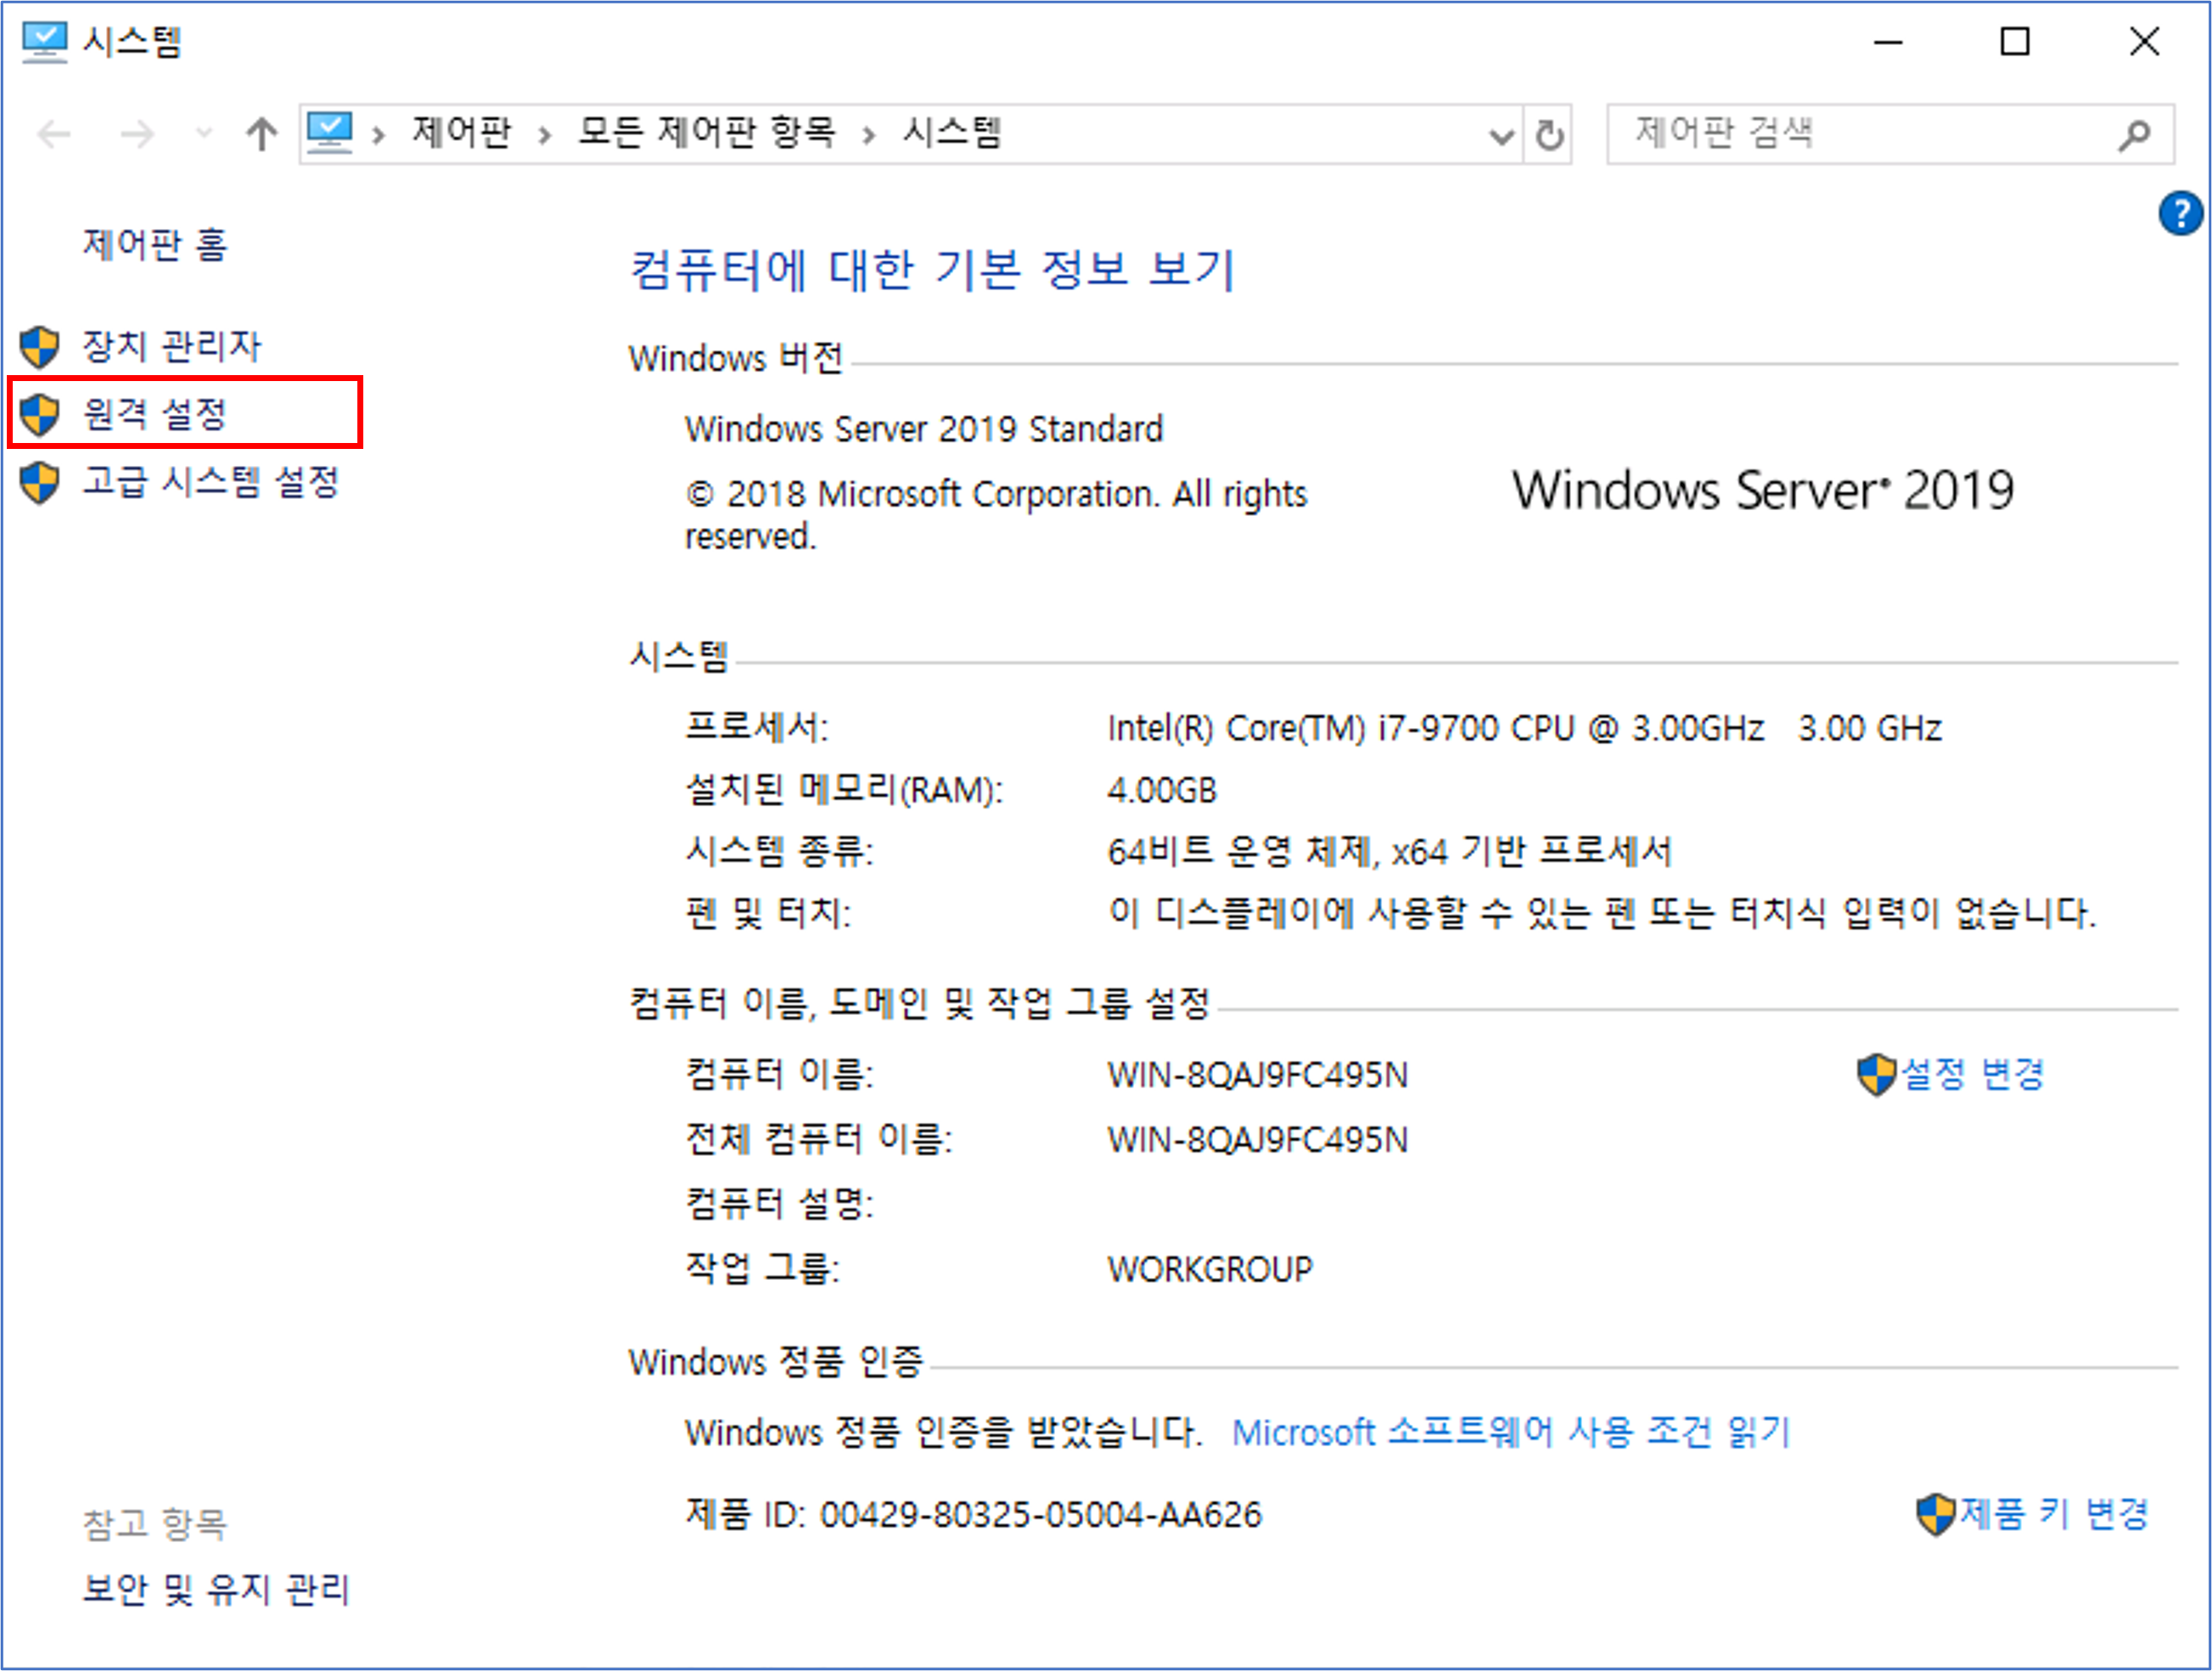
Task: Click the system icon in title bar
Action: 44,42
